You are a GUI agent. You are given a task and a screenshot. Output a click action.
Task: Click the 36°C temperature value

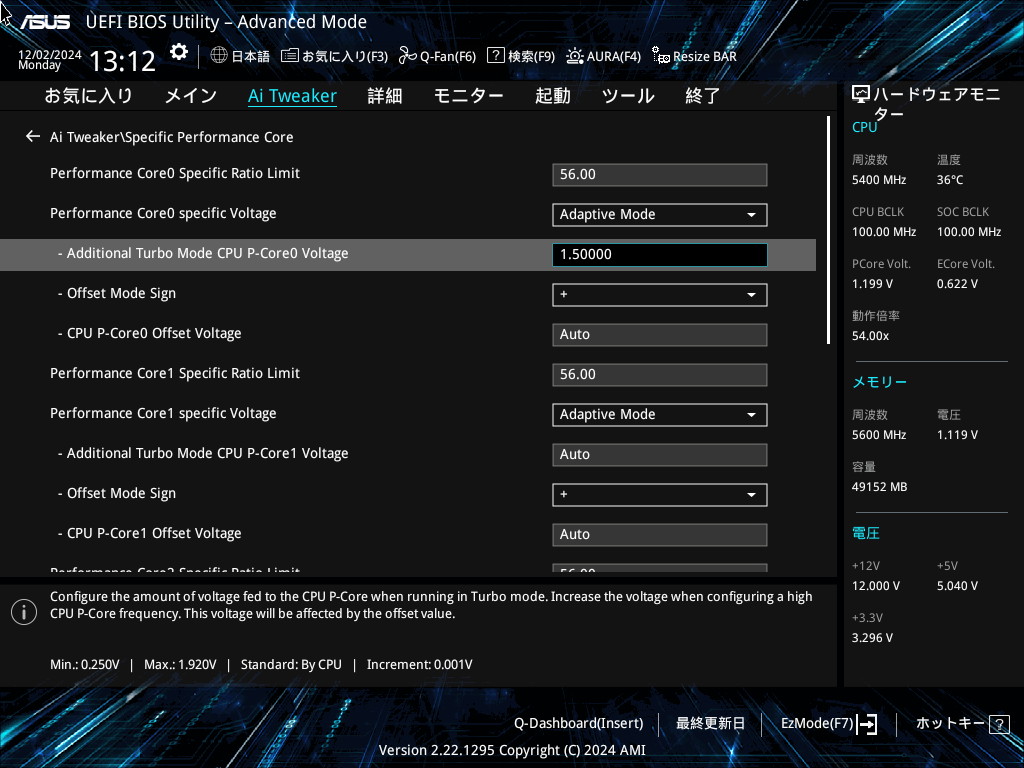tap(950, 180)
